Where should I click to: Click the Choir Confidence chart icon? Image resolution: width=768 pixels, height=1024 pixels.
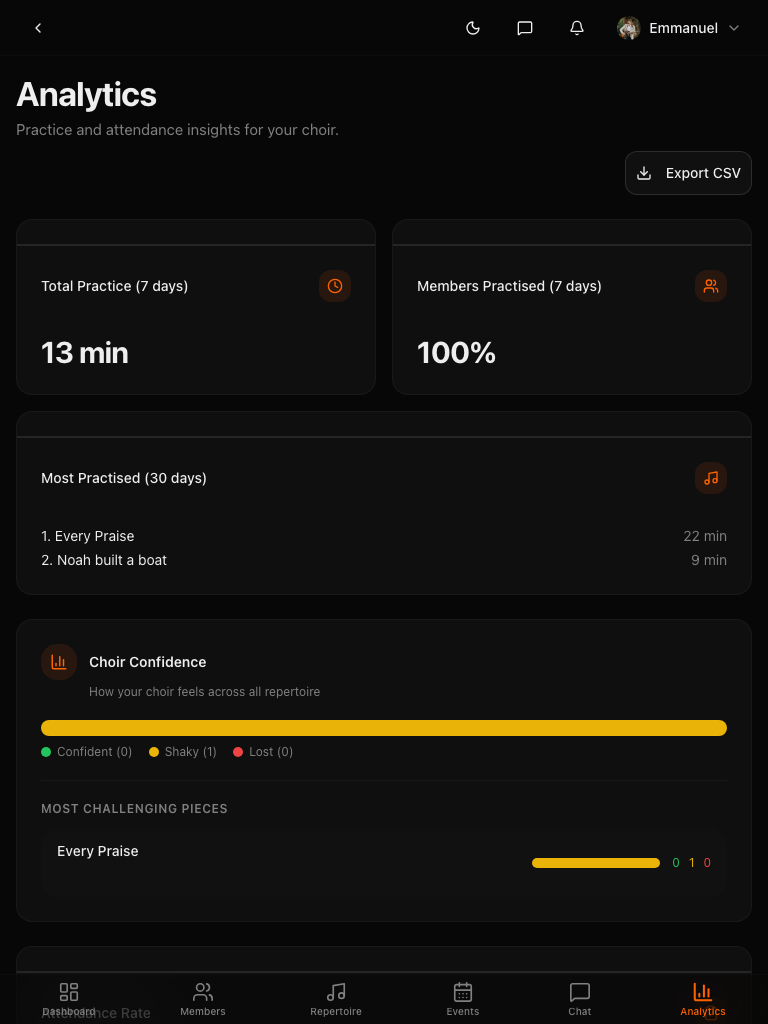pyautogui.click(x=59, y=662)
